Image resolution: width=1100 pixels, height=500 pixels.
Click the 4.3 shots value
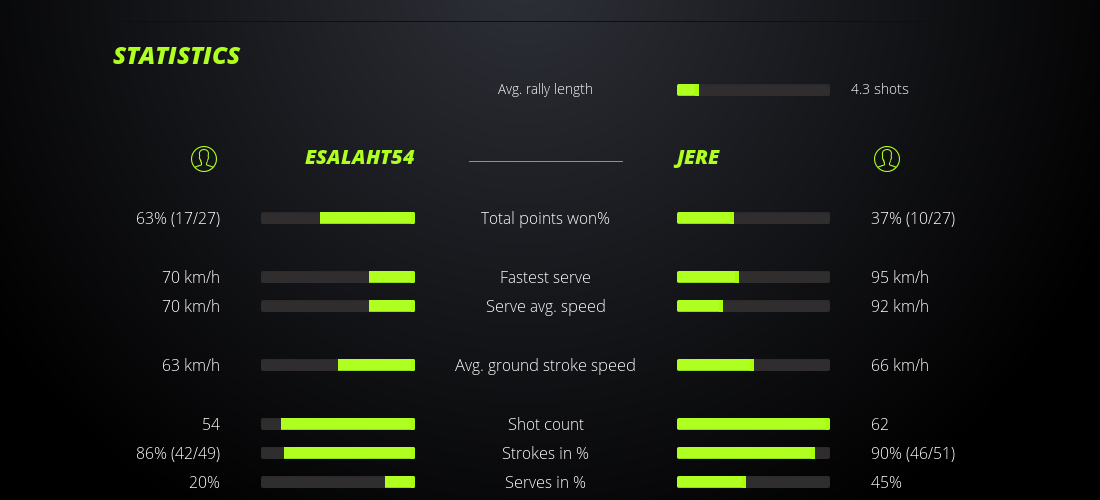pyautogui.click(x=879, y=89)
